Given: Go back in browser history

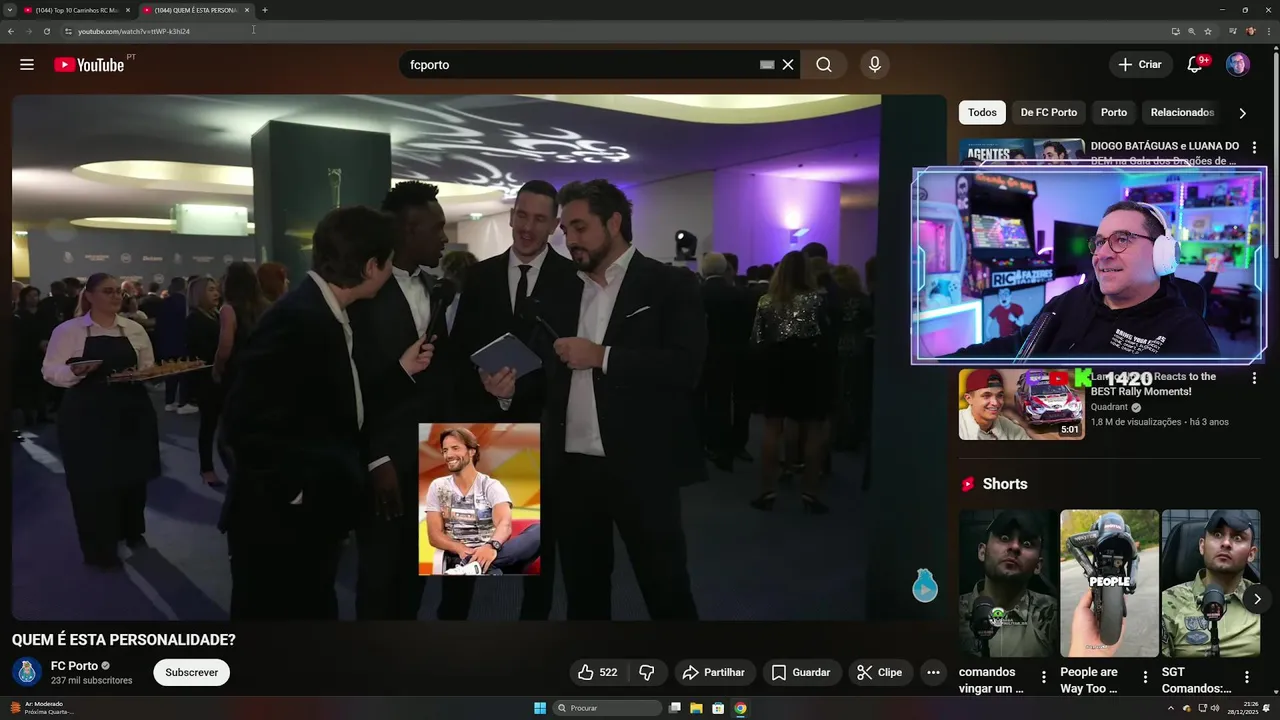Looking at the screenshot, I should point(11,31).
